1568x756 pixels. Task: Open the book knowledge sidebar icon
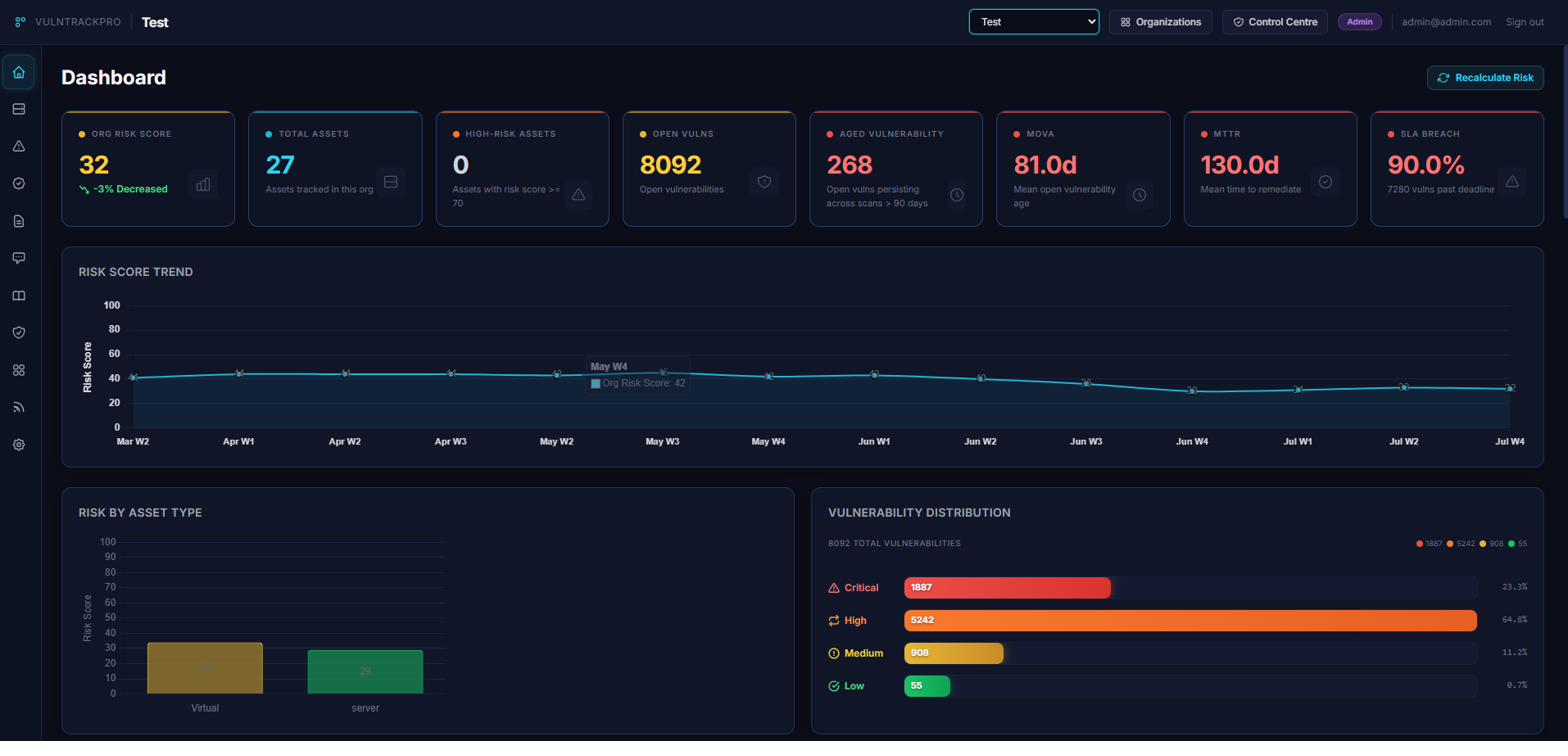(x=18, y=295)
